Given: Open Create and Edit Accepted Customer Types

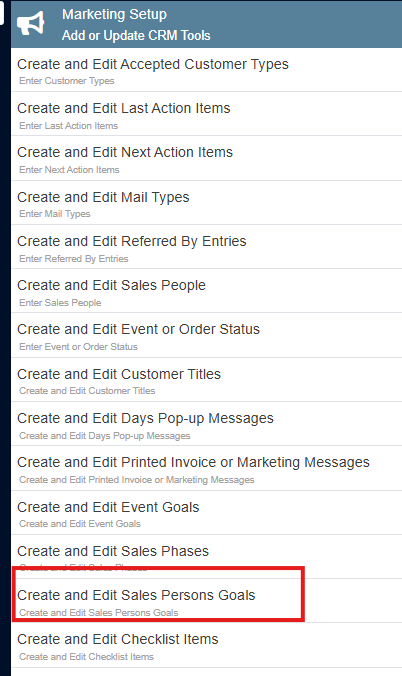Looking at the screenshot, I should coord(206,70).
